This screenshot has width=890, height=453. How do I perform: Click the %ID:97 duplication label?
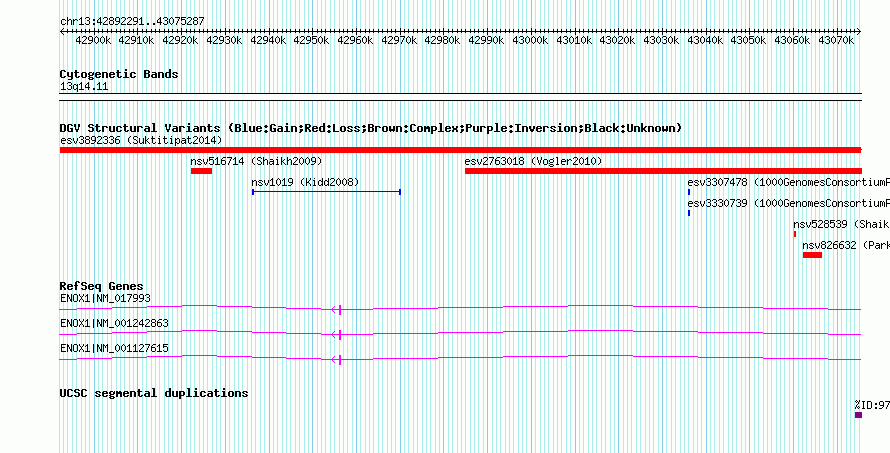click(872, 405)
